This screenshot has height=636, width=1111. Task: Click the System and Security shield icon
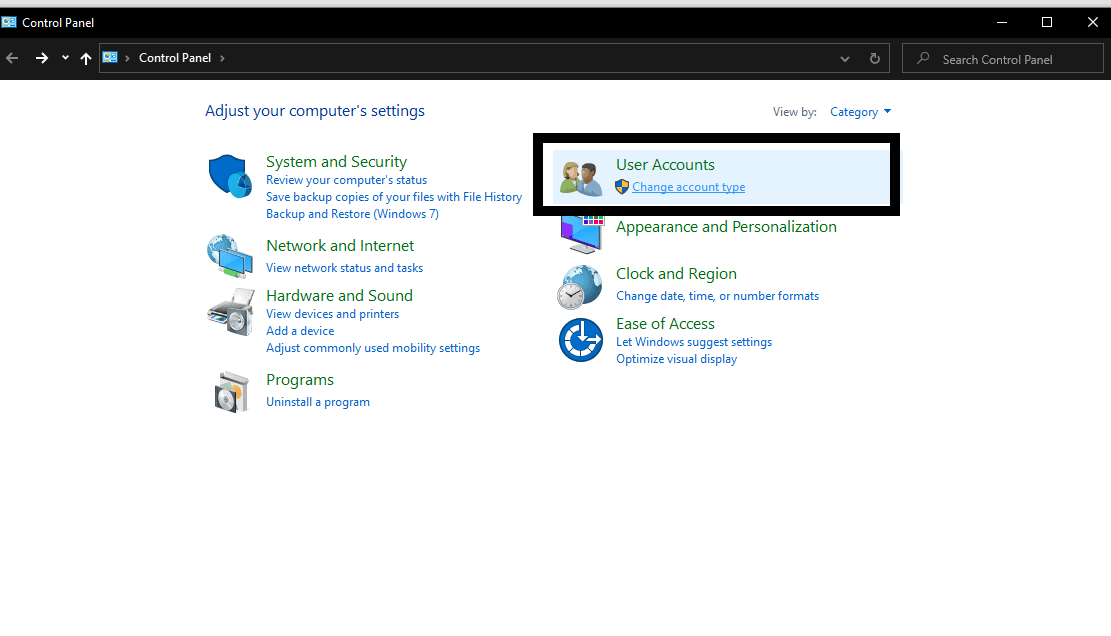[231, 175]
